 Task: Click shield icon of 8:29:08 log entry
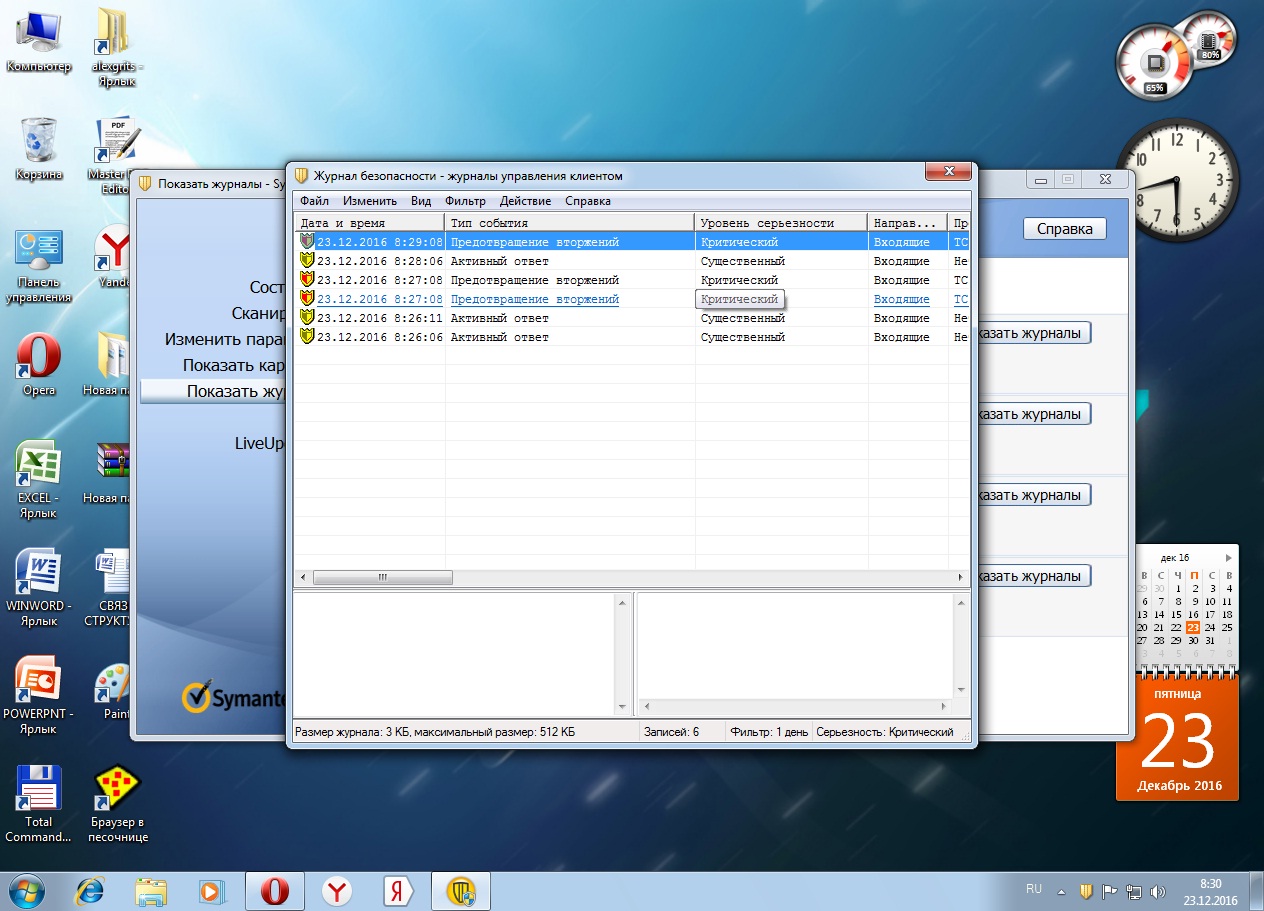click(x=306, y=242)
